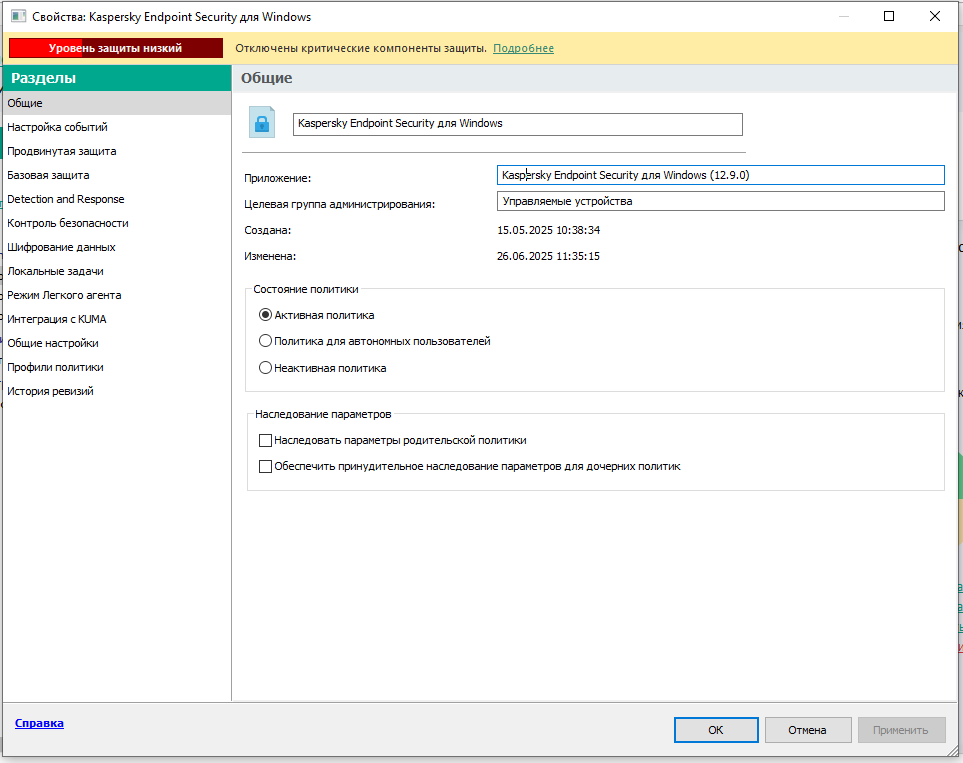Enable Наследовать параметры родительской политики checkbox
Viewport: 963px width, 763px height.
coord(266,440)
